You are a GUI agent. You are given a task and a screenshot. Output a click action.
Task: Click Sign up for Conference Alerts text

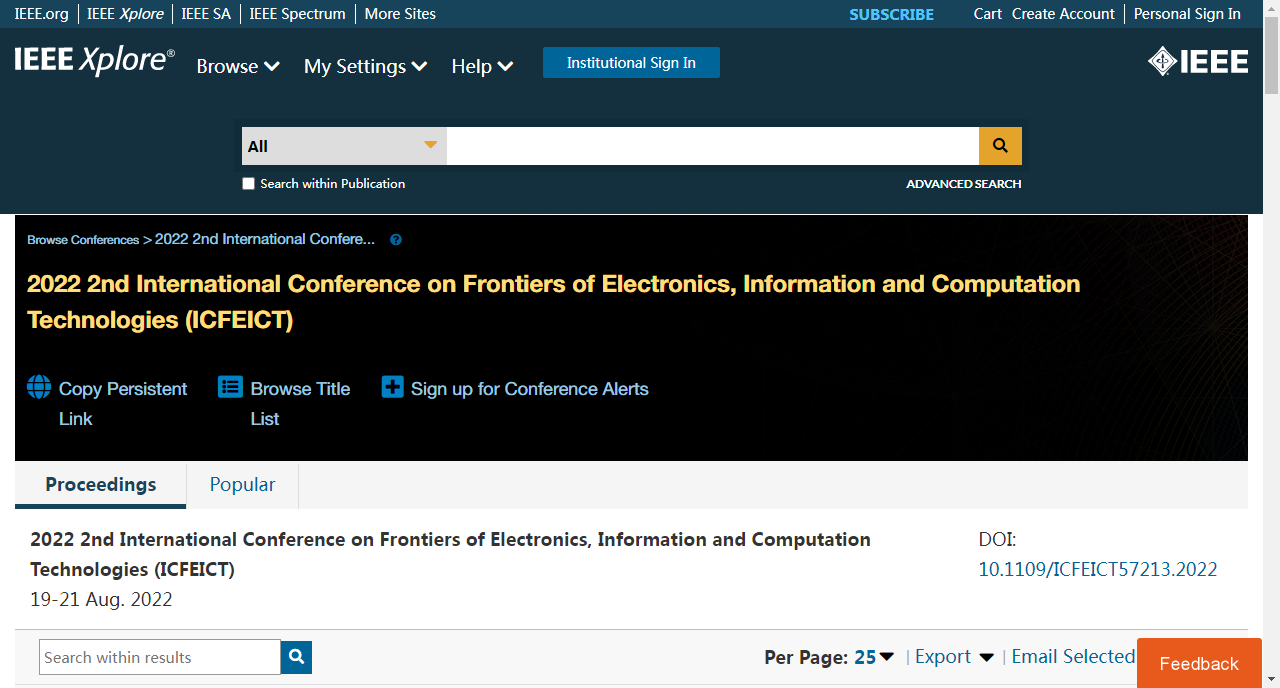[x=530, y=389]
